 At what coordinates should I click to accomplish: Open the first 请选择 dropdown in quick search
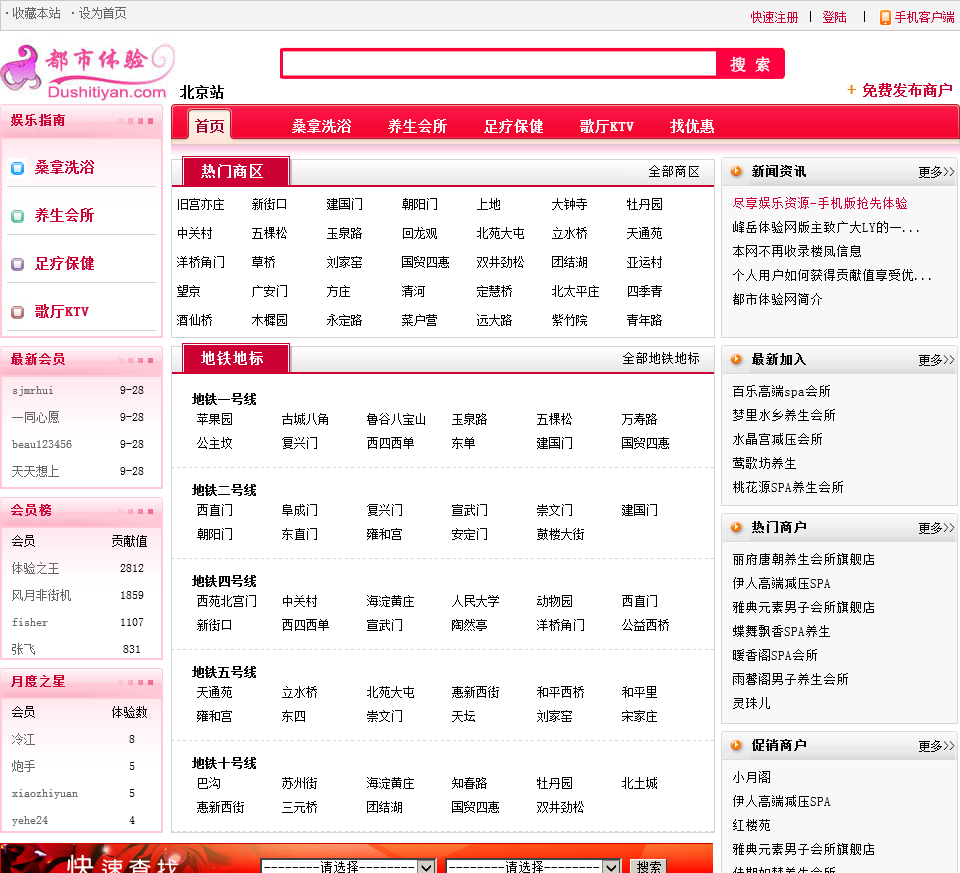click(348, 866)
